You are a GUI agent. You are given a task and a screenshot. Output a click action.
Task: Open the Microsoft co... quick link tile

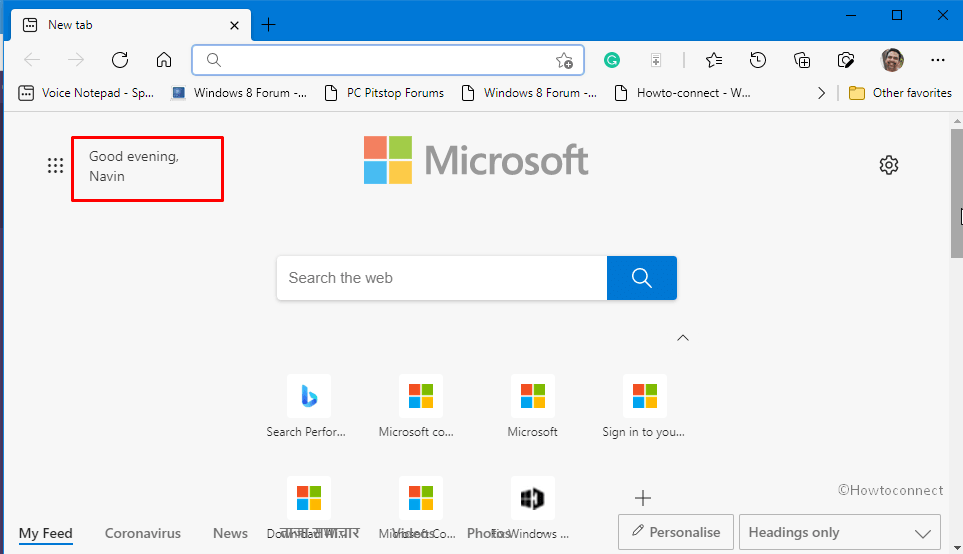[x=421, y=405]
